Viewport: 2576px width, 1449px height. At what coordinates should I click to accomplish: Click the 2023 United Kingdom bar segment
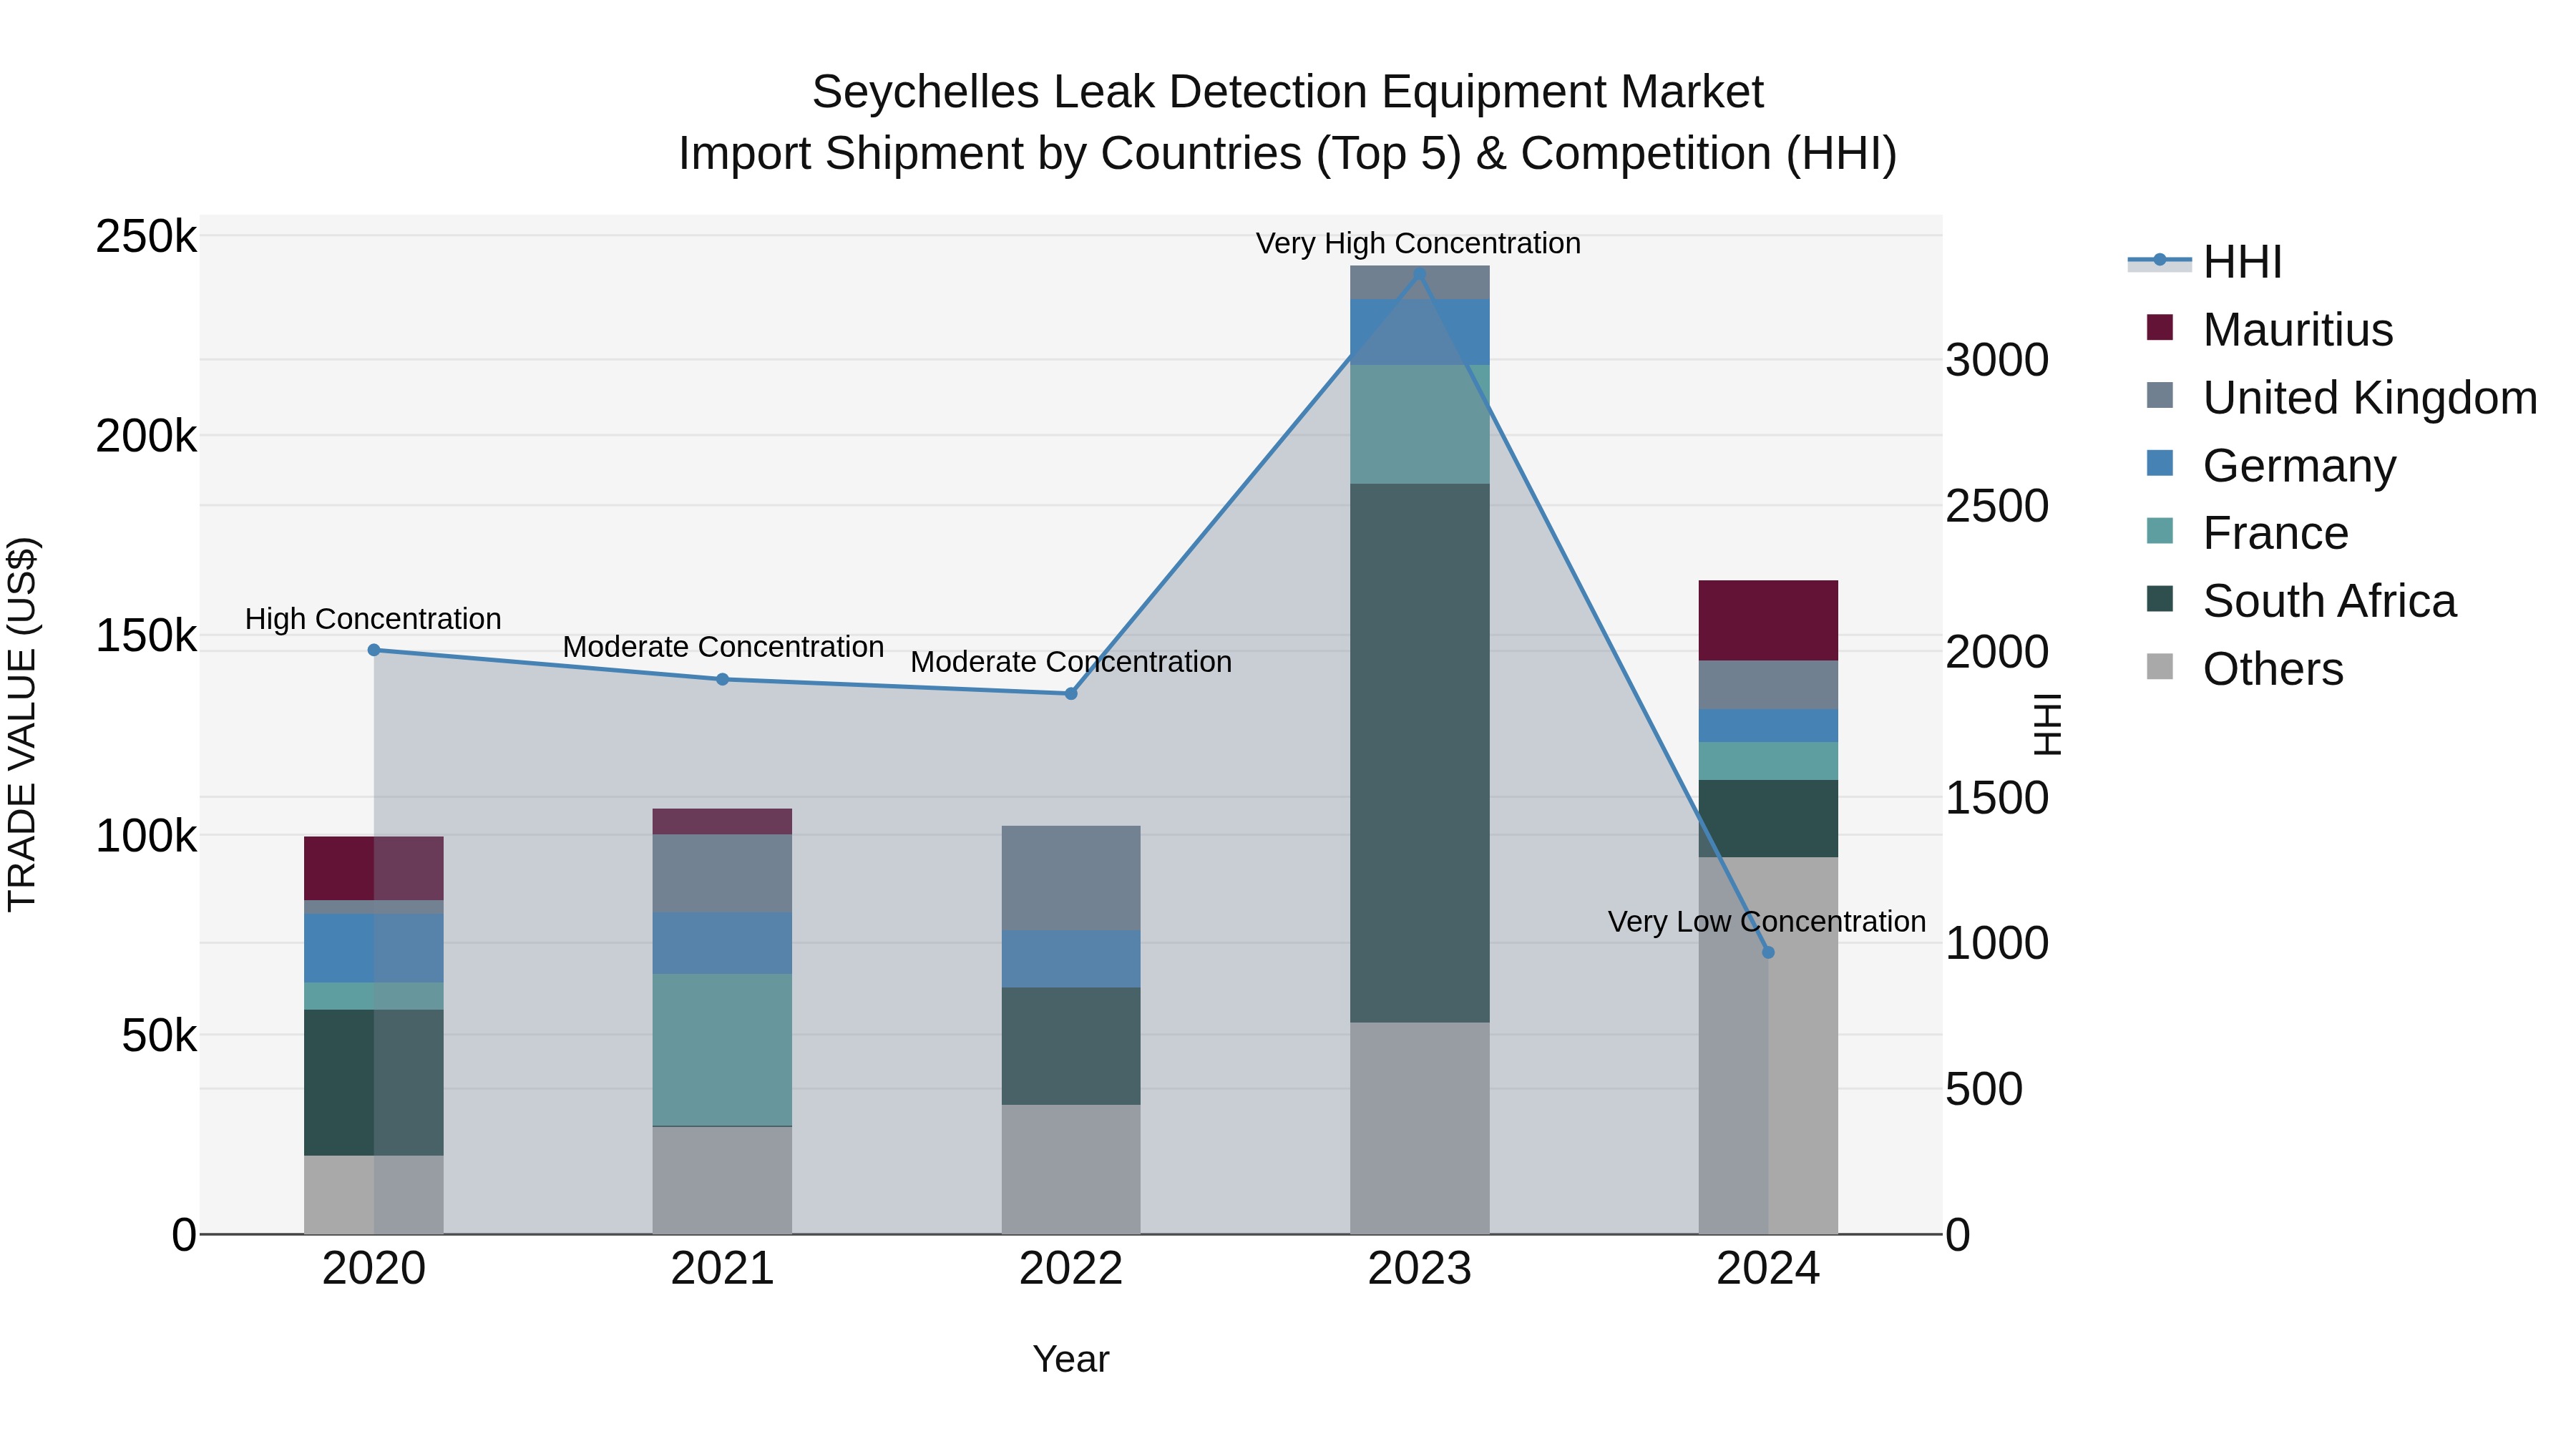tap(1420, 283)
